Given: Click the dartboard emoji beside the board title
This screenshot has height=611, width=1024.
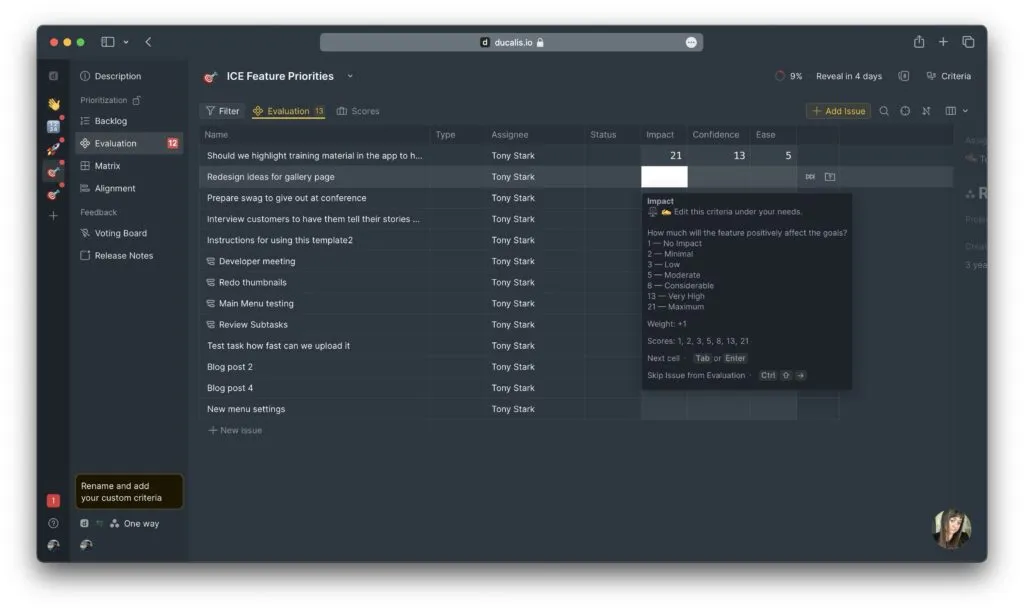Looking at the screenshot, I should click(210, 76).
